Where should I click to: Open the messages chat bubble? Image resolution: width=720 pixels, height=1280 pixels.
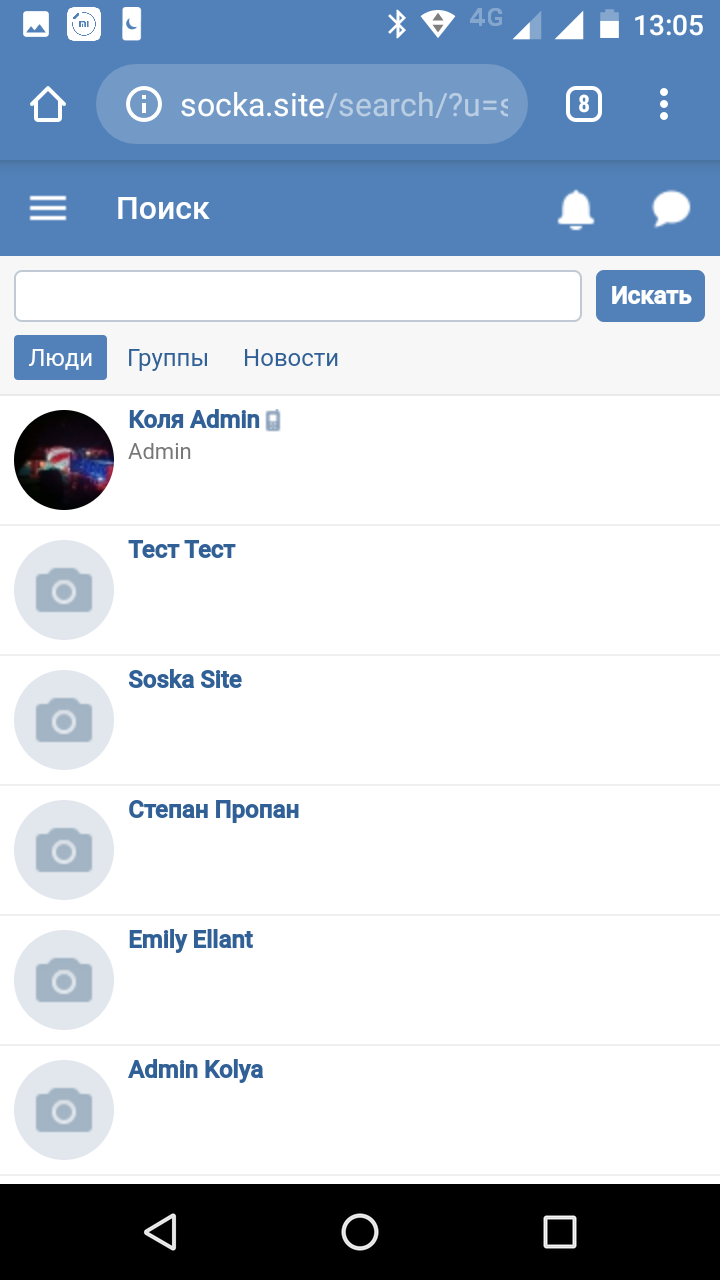pyautogui.click(x=671, y=209)
